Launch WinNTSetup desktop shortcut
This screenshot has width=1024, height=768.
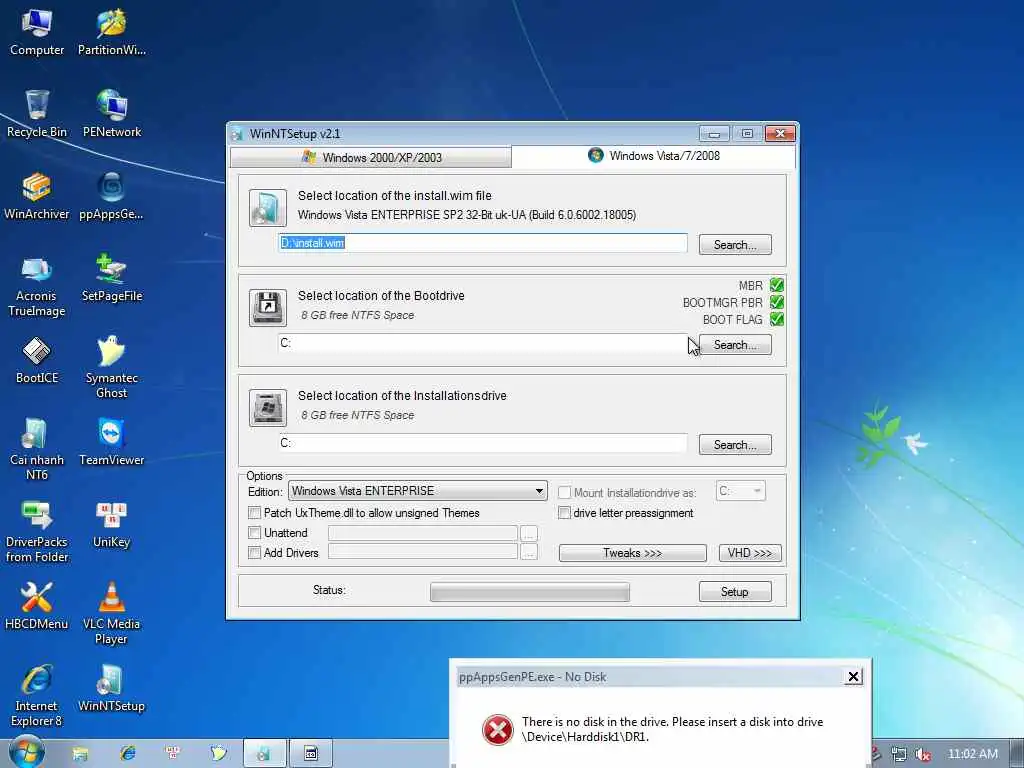[x=112, y=688]
